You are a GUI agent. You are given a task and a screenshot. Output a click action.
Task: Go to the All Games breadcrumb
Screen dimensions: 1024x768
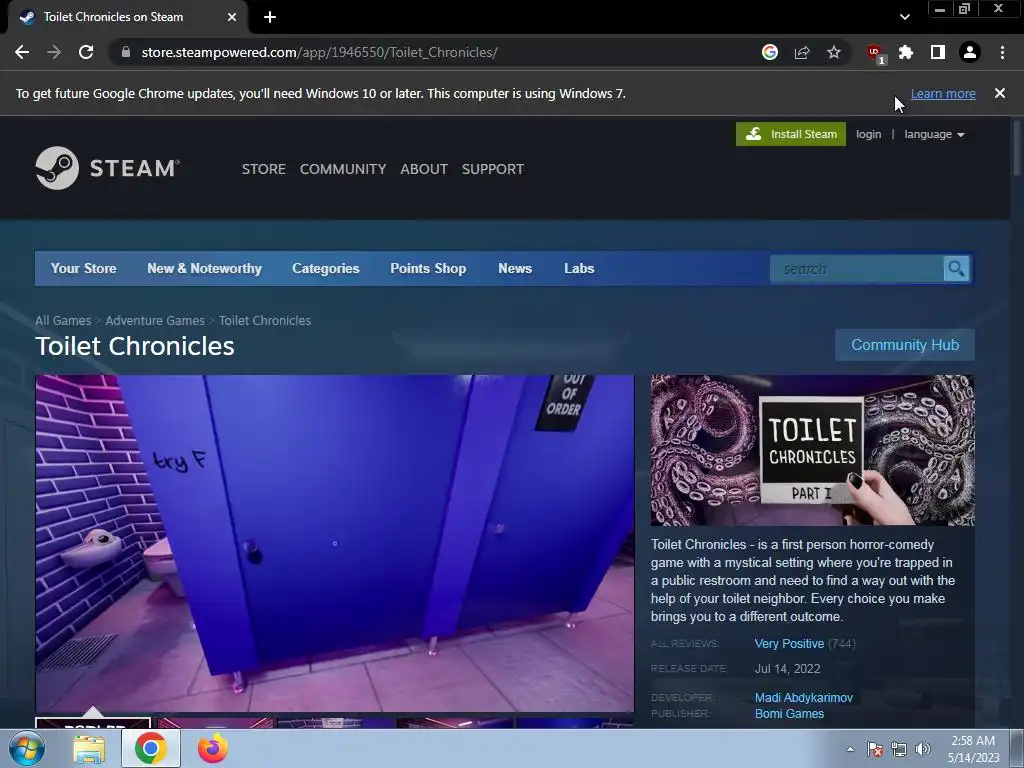pyautogui.click(x=63, y=321)
